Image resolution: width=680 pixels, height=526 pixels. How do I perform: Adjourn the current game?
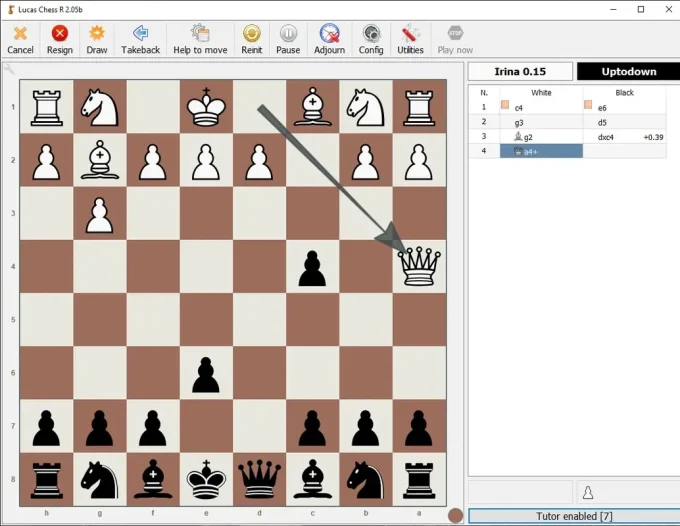pyautogui.click(x=329, y=39)
